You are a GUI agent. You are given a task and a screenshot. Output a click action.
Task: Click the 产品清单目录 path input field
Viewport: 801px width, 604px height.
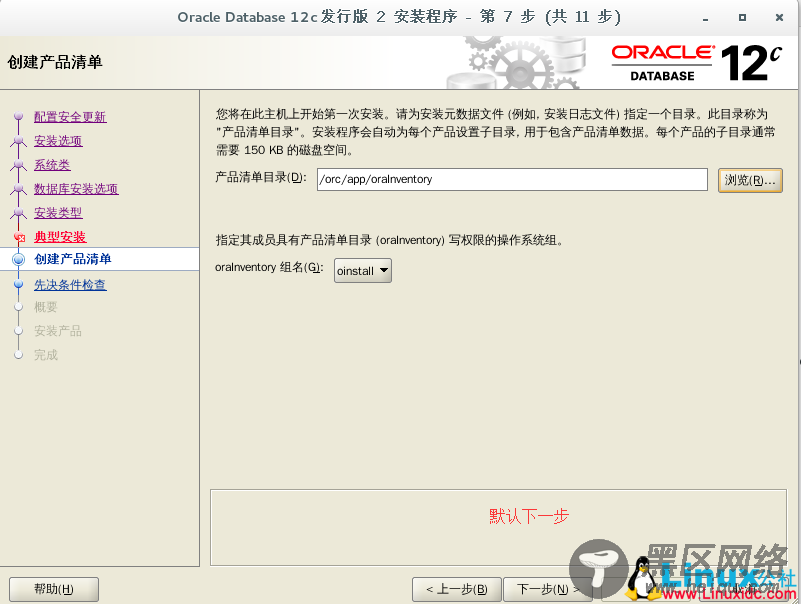(x=512, y=179)
